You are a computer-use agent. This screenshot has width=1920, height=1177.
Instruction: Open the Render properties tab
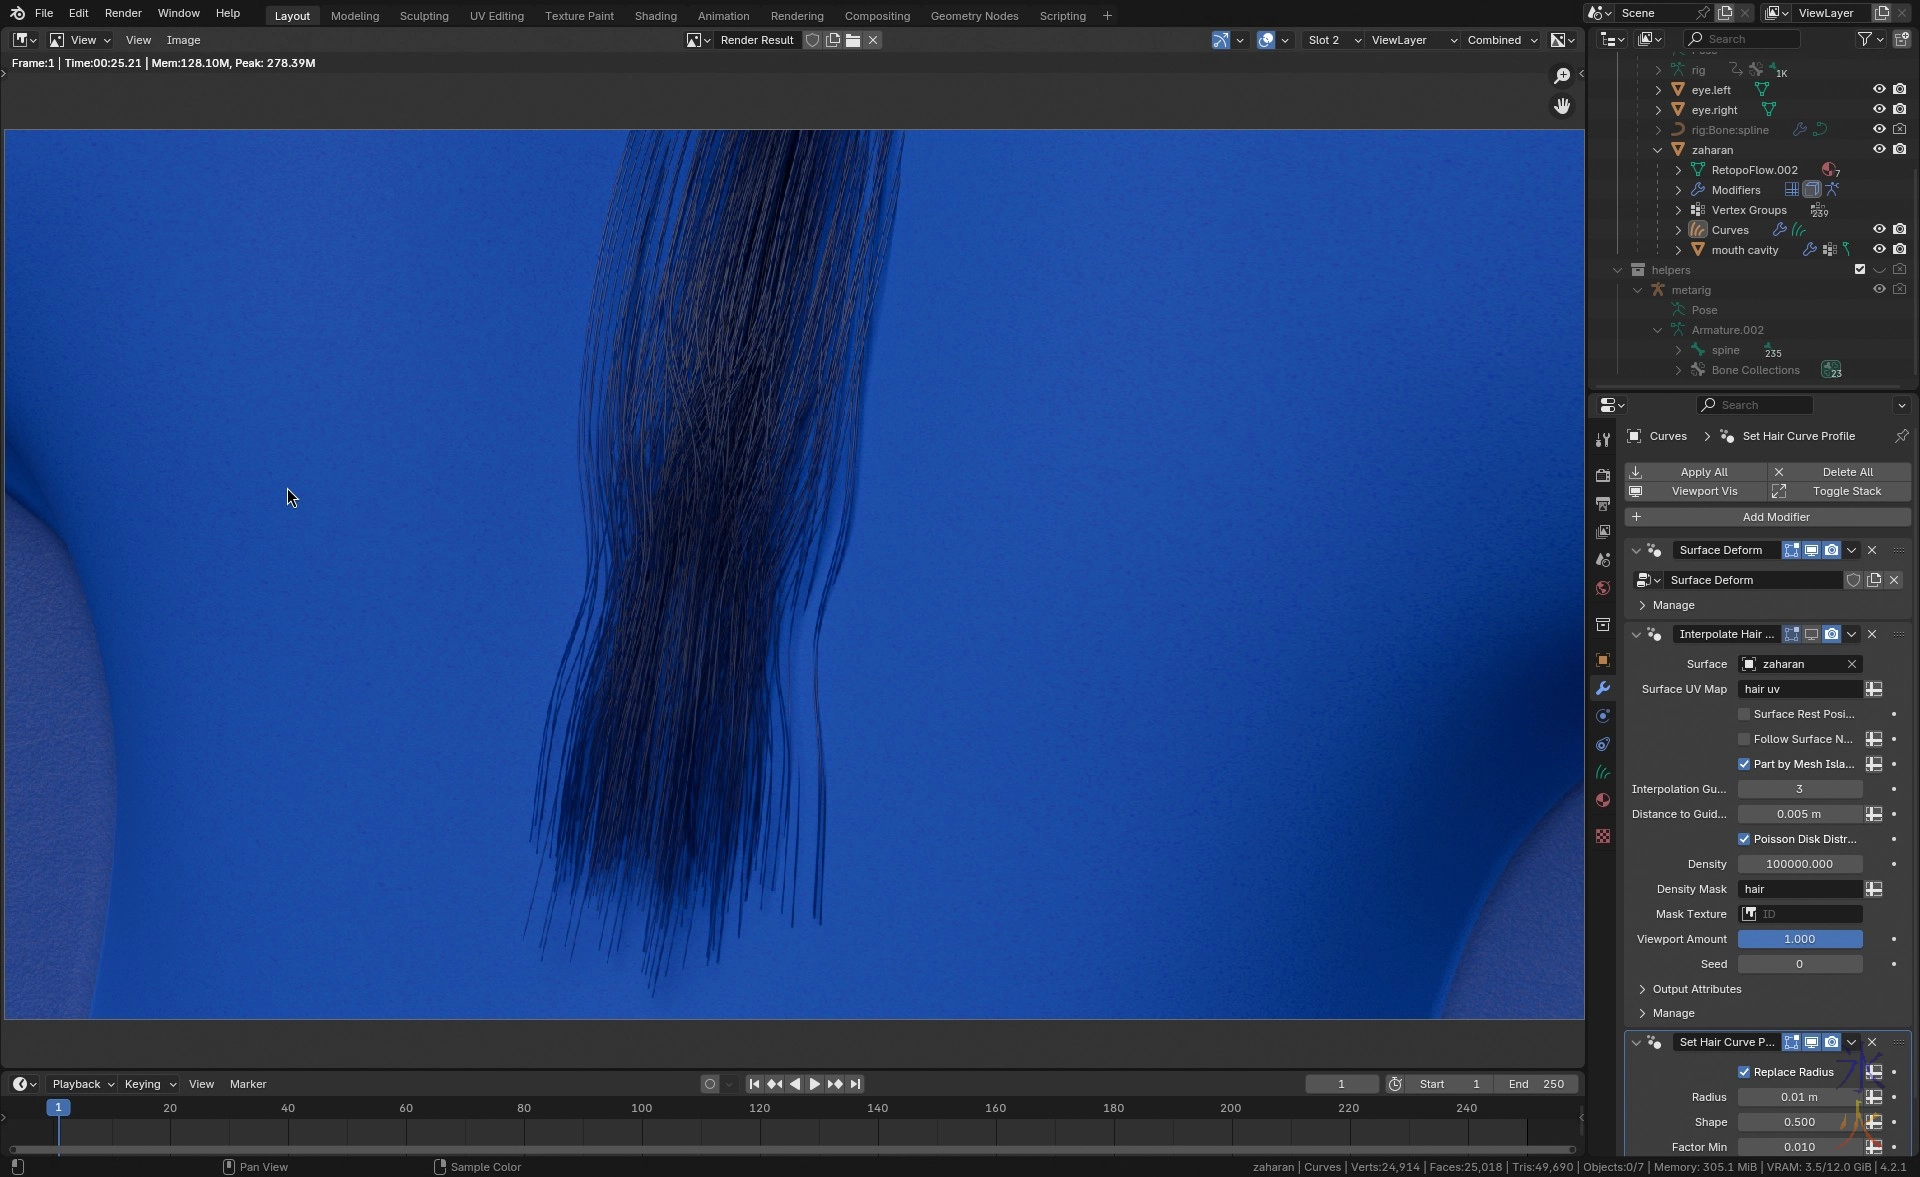[x=1603, y=476]
